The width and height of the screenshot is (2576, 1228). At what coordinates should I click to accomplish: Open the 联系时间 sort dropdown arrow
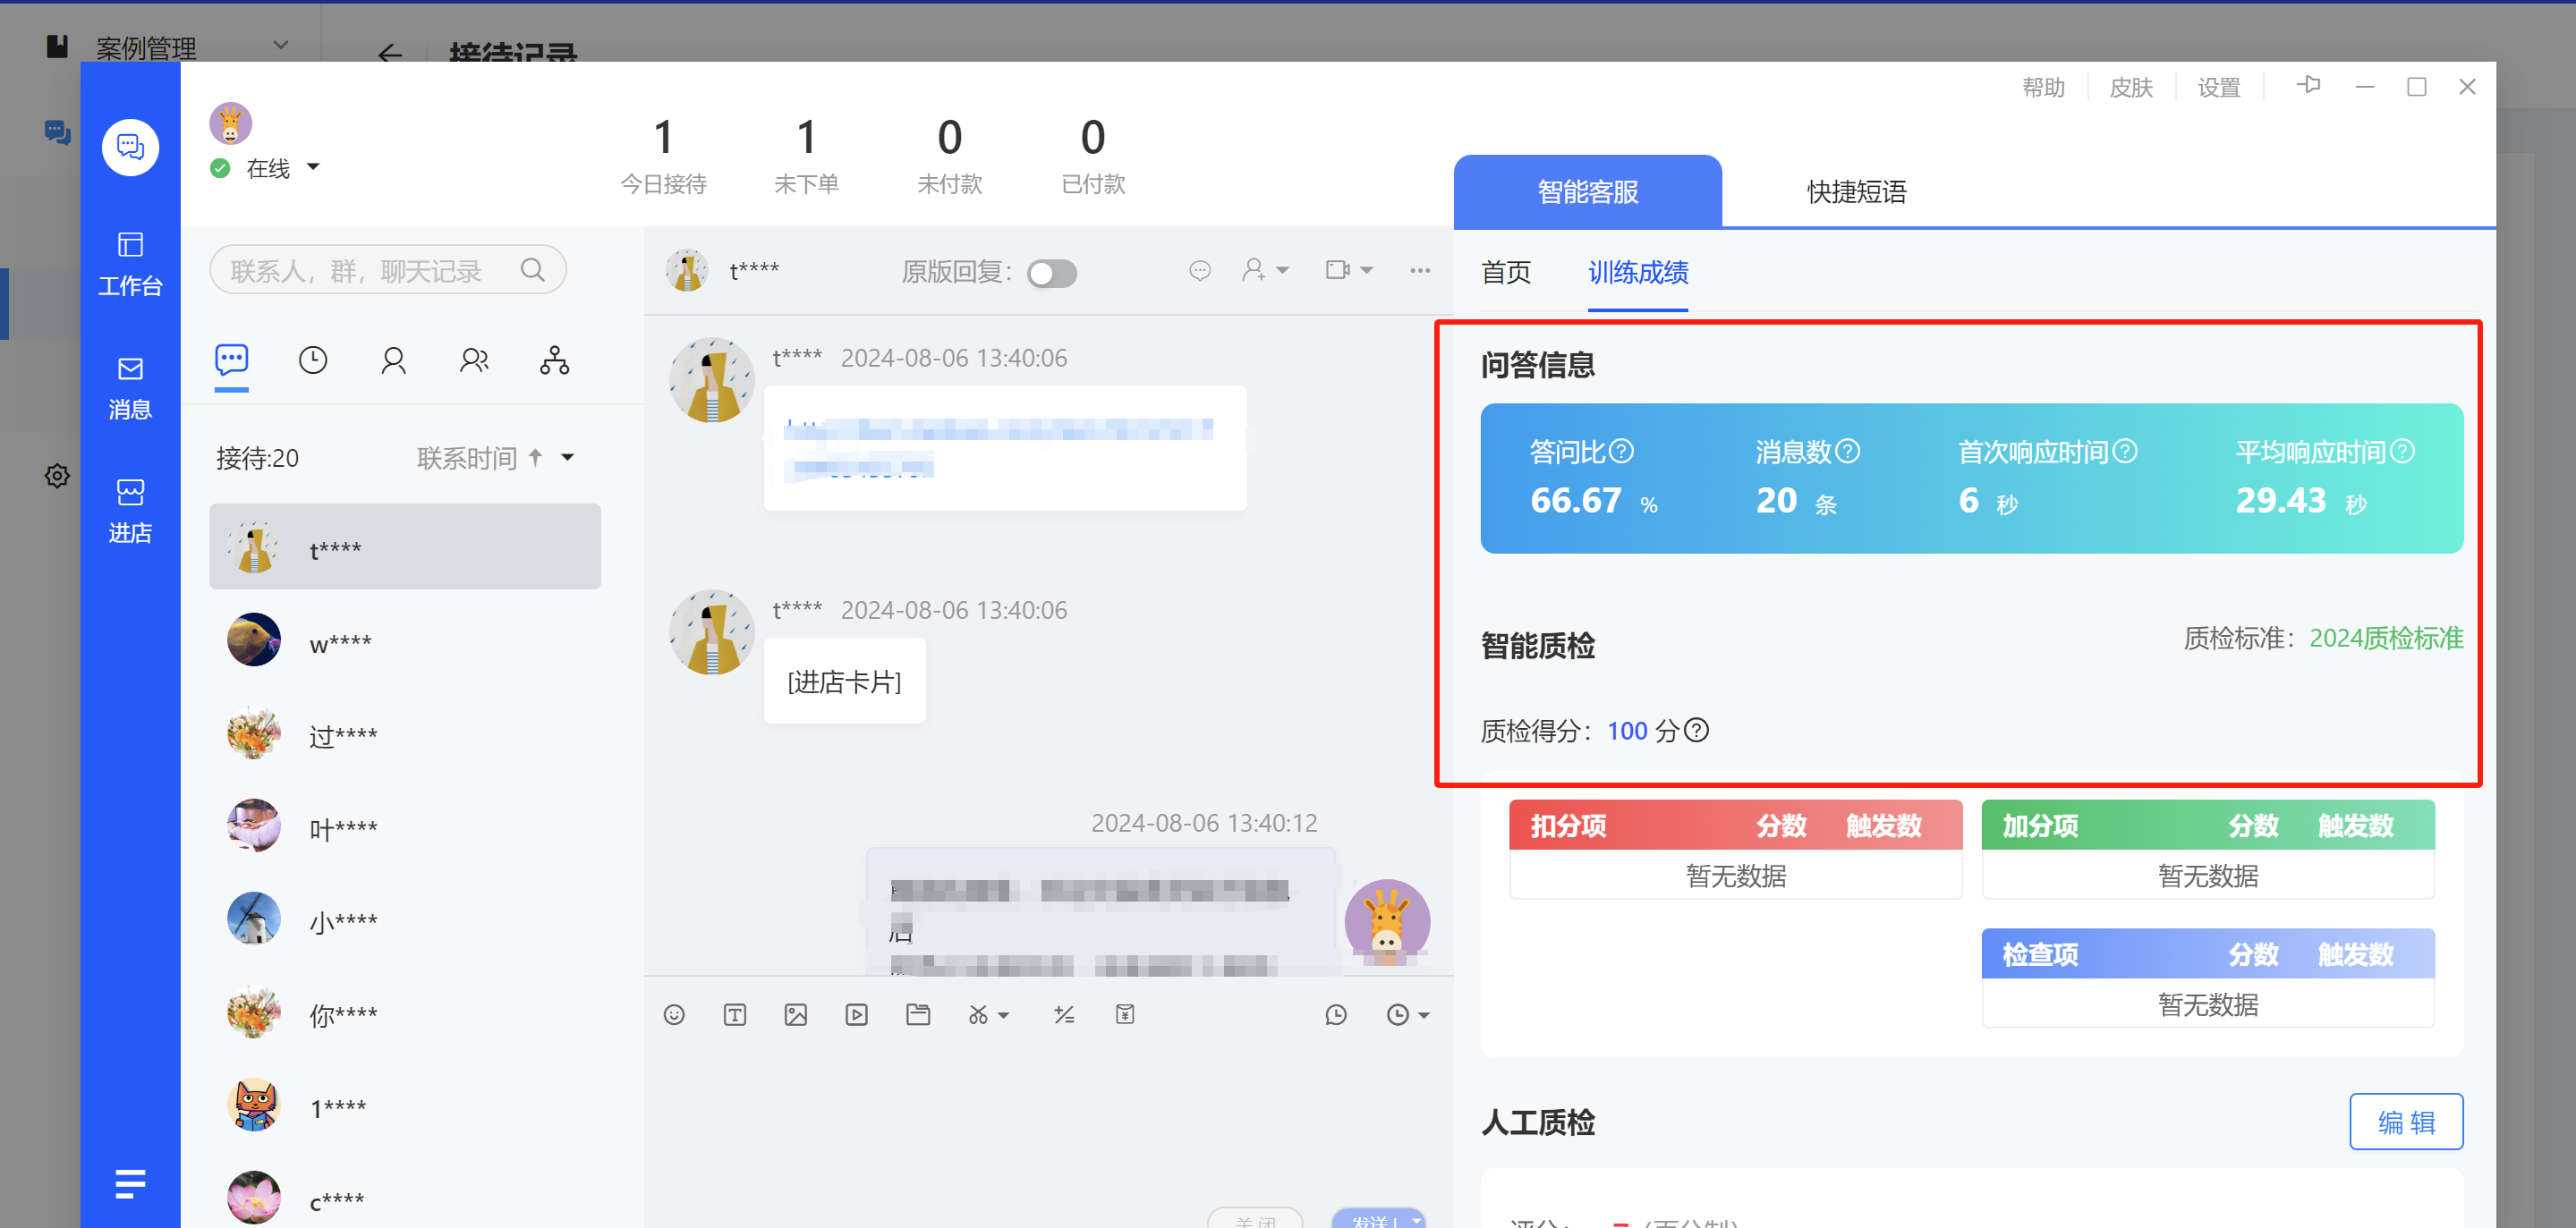(568, 457)
